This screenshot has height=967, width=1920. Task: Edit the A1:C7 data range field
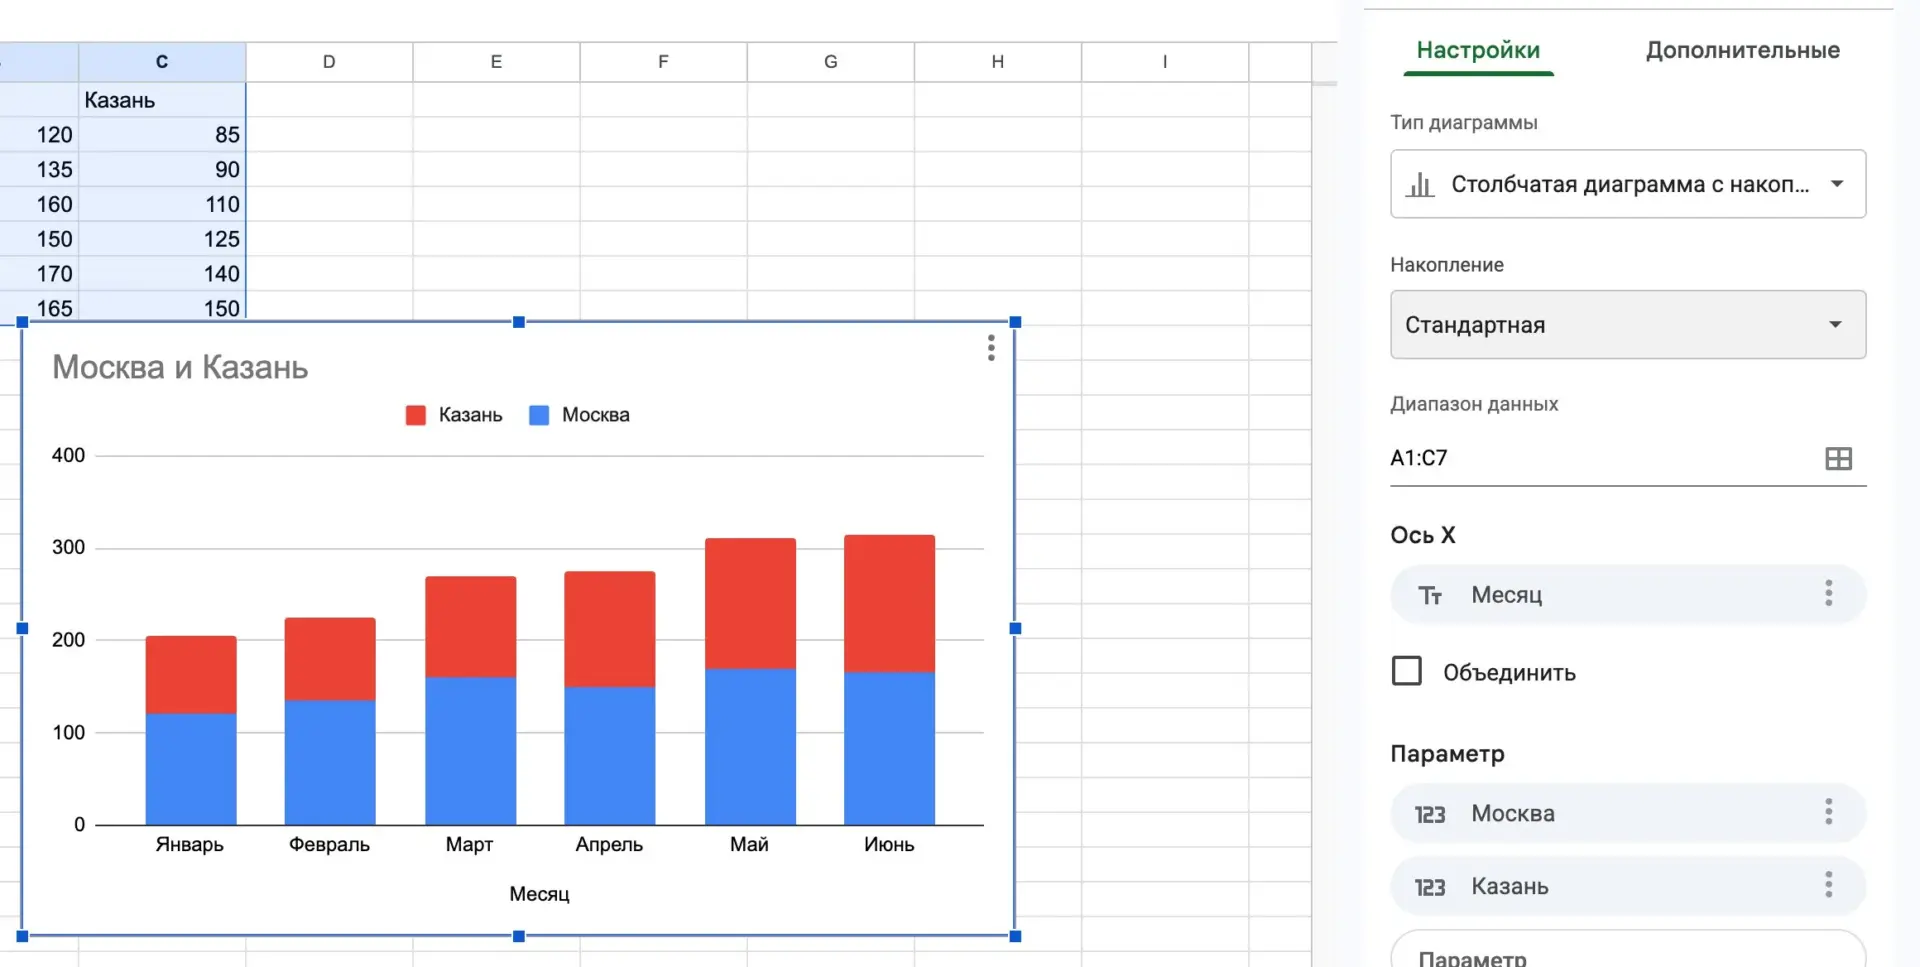coord(1600,458)
